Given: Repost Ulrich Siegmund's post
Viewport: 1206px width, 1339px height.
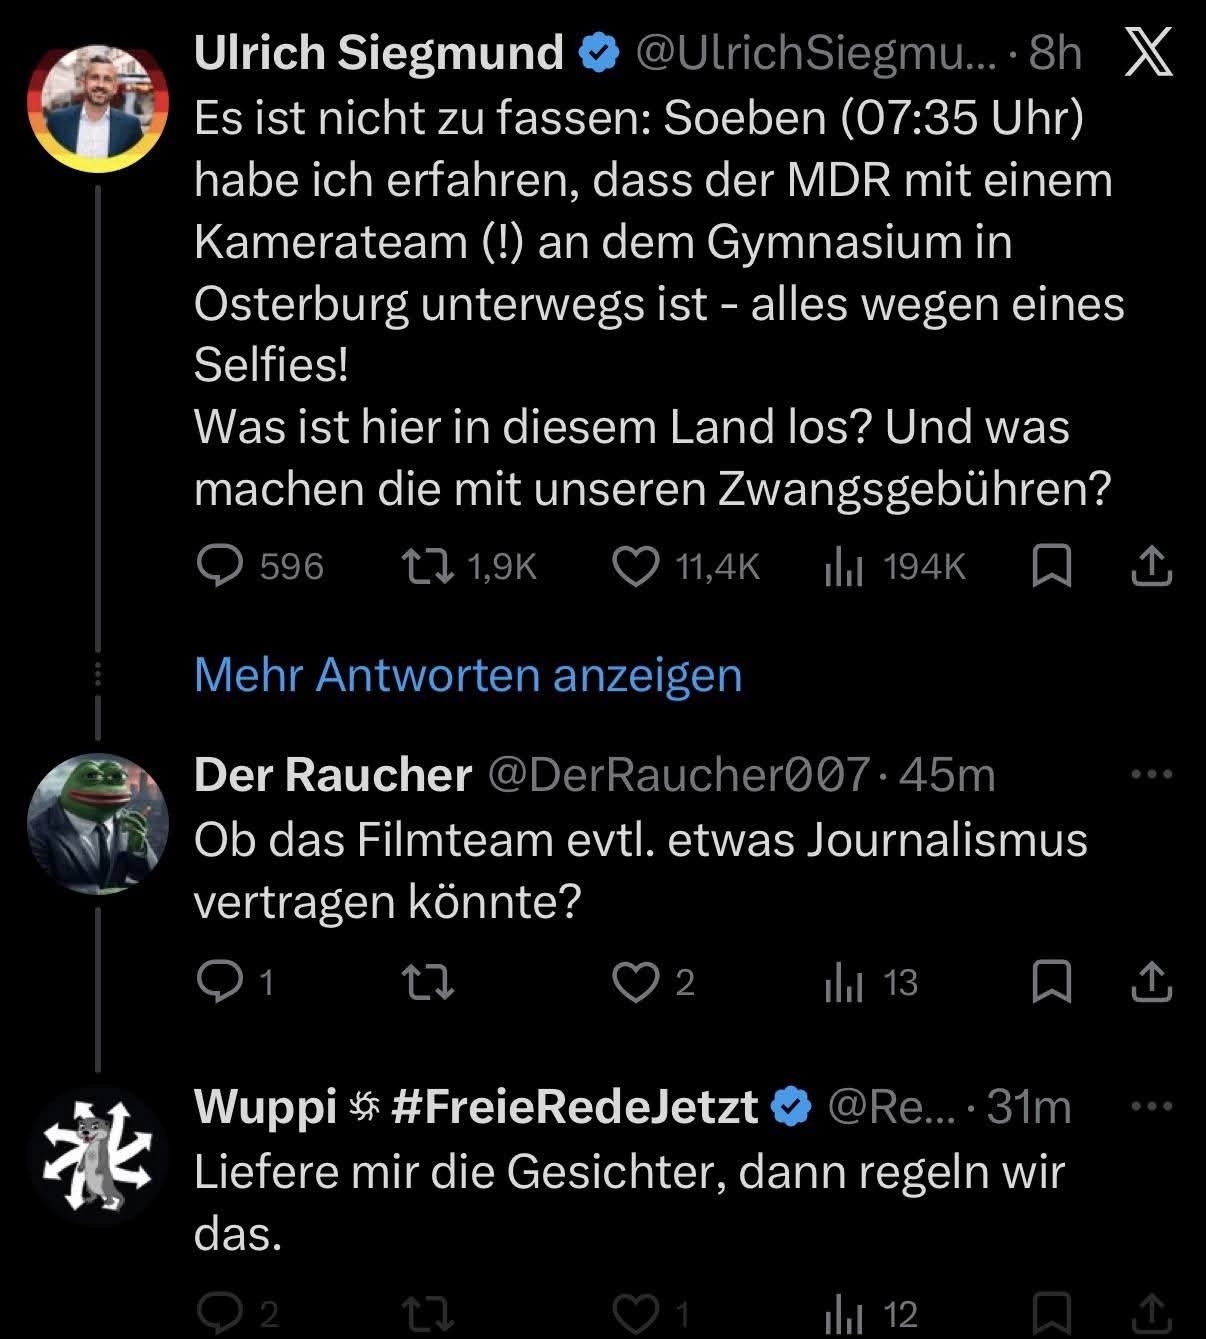Looking at the screenshot, I should [x=428, y=567].
